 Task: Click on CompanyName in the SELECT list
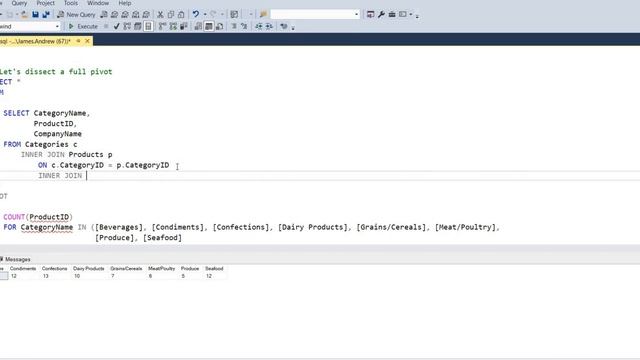pos(58,134)
